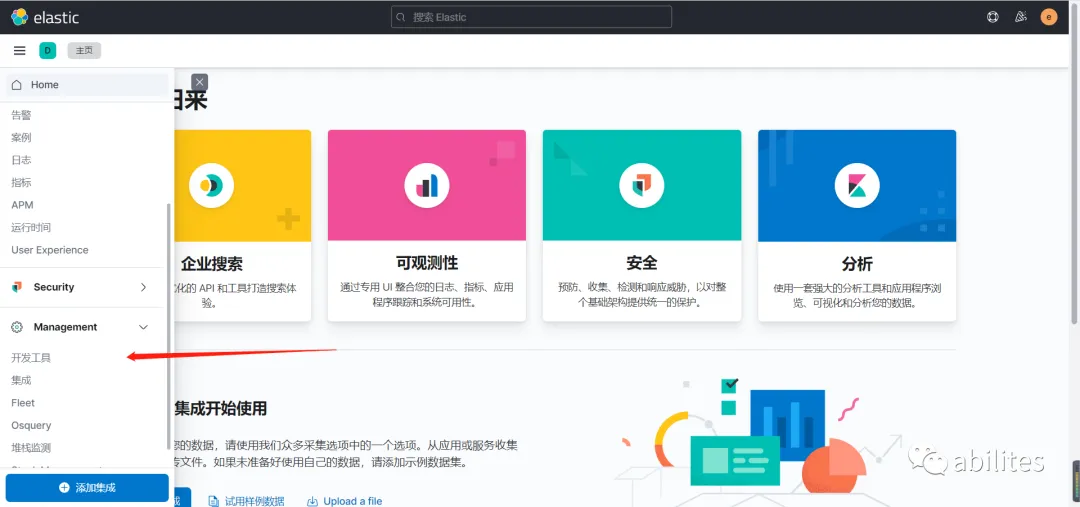Viewport: 1080px width, 507px height.
Task: Open the user avatar "e" menu
Action: (x=1049, y=17)
